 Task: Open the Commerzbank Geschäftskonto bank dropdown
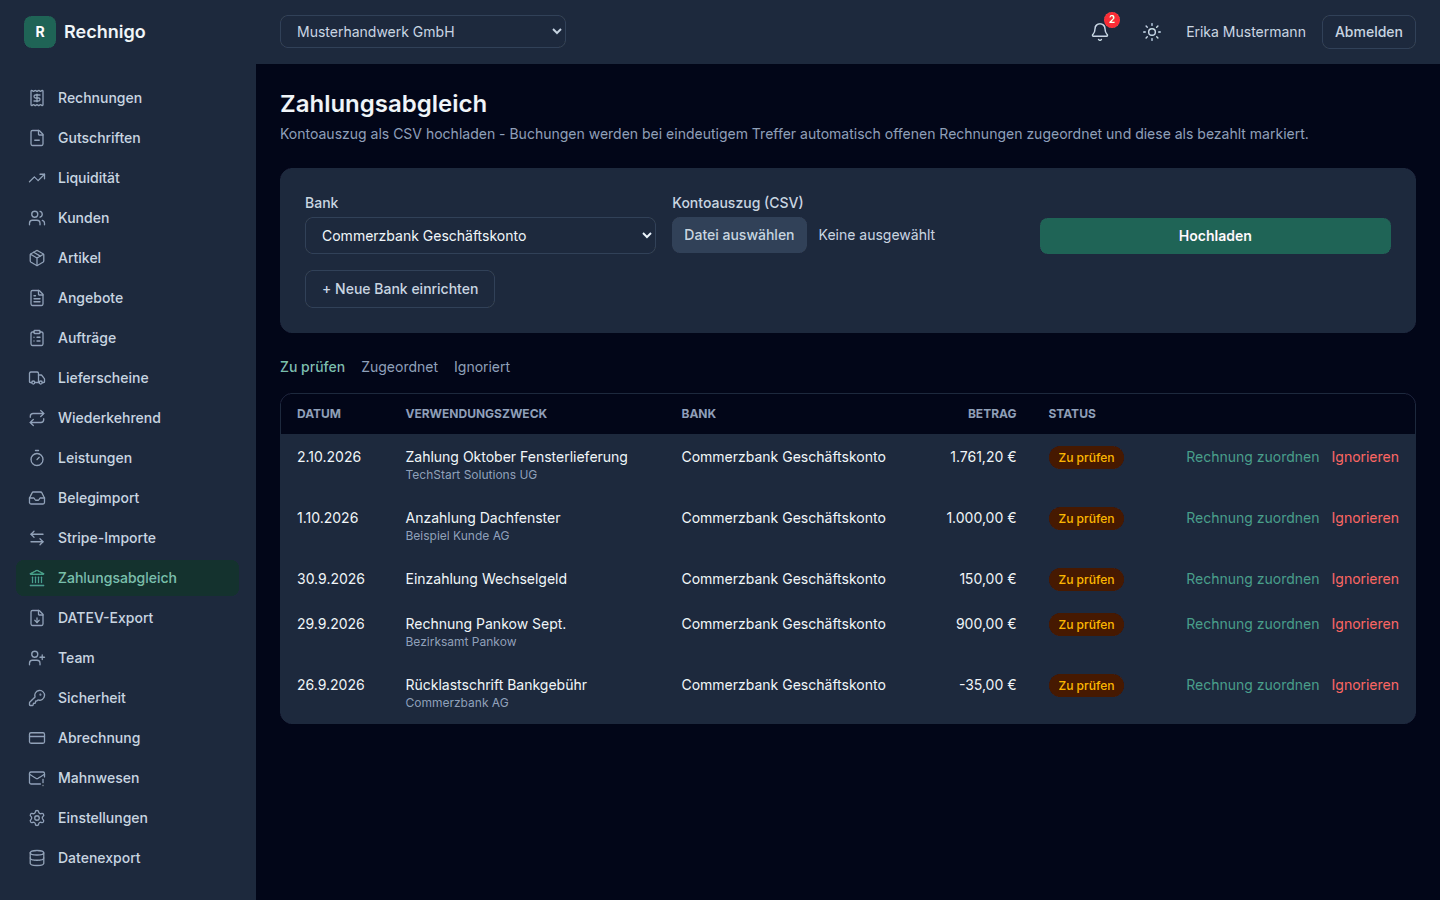click(x=480, y=236)
